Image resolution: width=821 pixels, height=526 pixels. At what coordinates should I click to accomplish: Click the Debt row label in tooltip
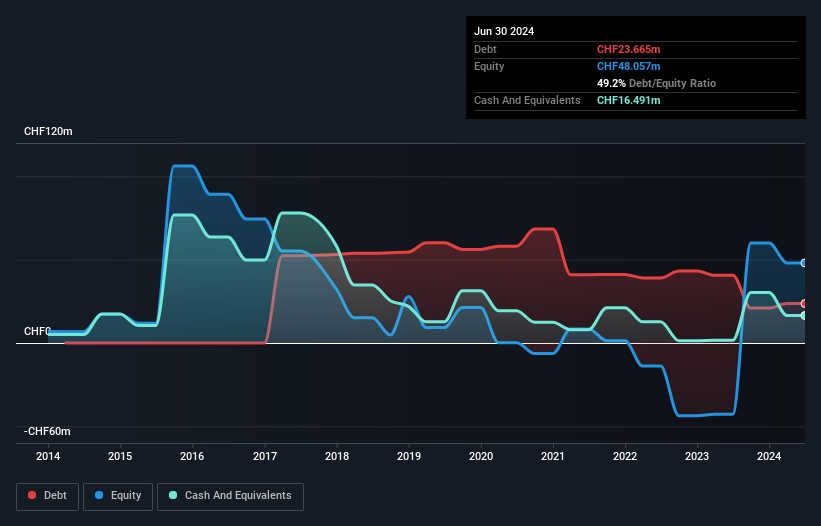point(485,49)
